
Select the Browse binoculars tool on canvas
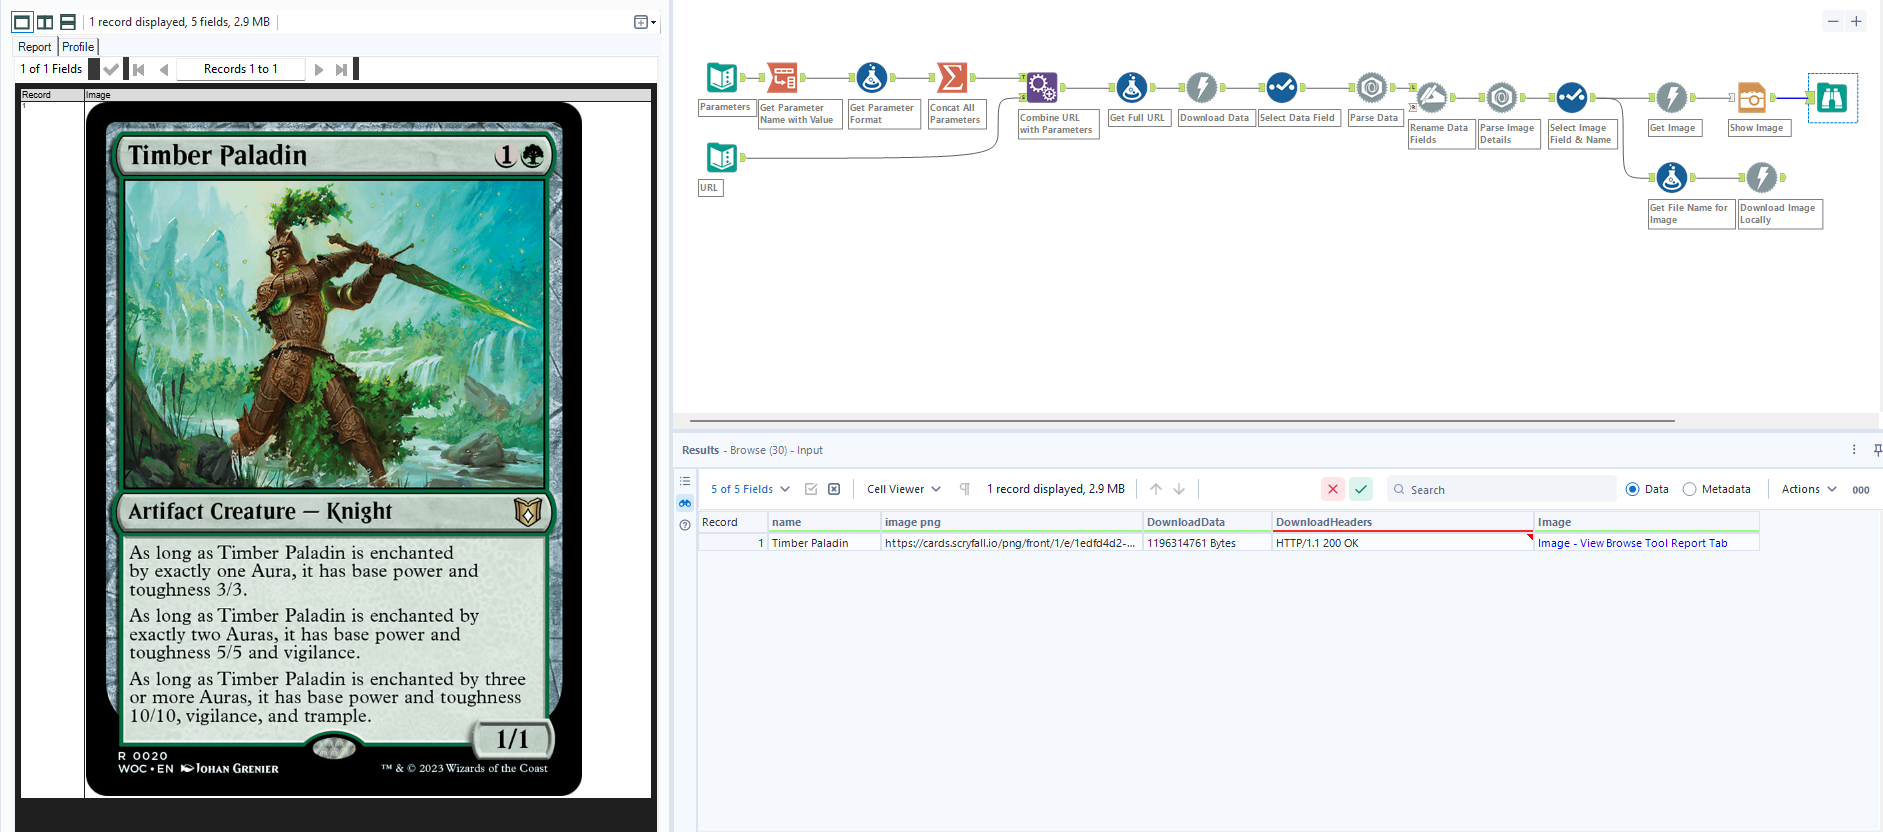click(x=1832, y=97)
